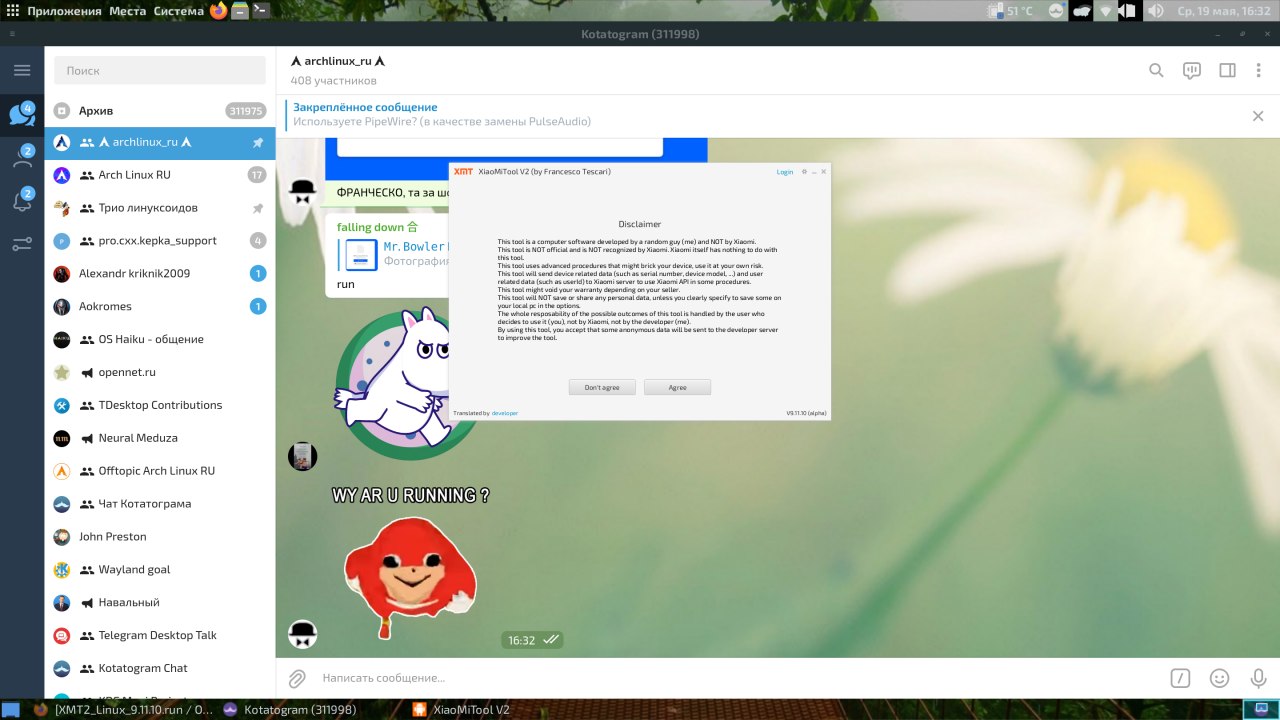Screen dimensions: 1280x720
Task: Switch to XMT2_Linux_9.11.10.run taskbar window
Action: (123, 709)
